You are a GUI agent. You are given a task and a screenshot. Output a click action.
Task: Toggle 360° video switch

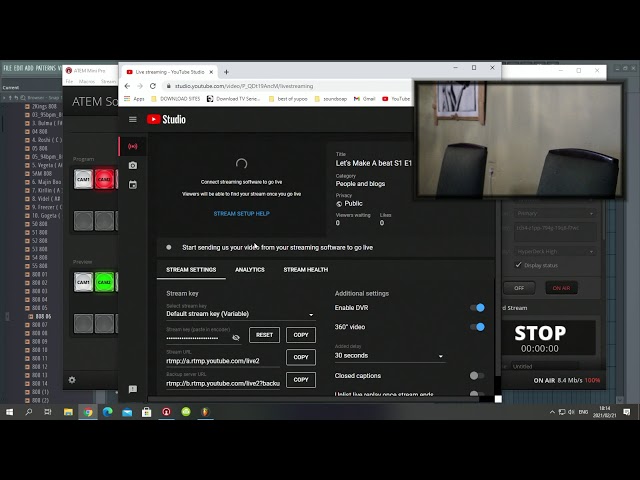[x=477, y=327]
